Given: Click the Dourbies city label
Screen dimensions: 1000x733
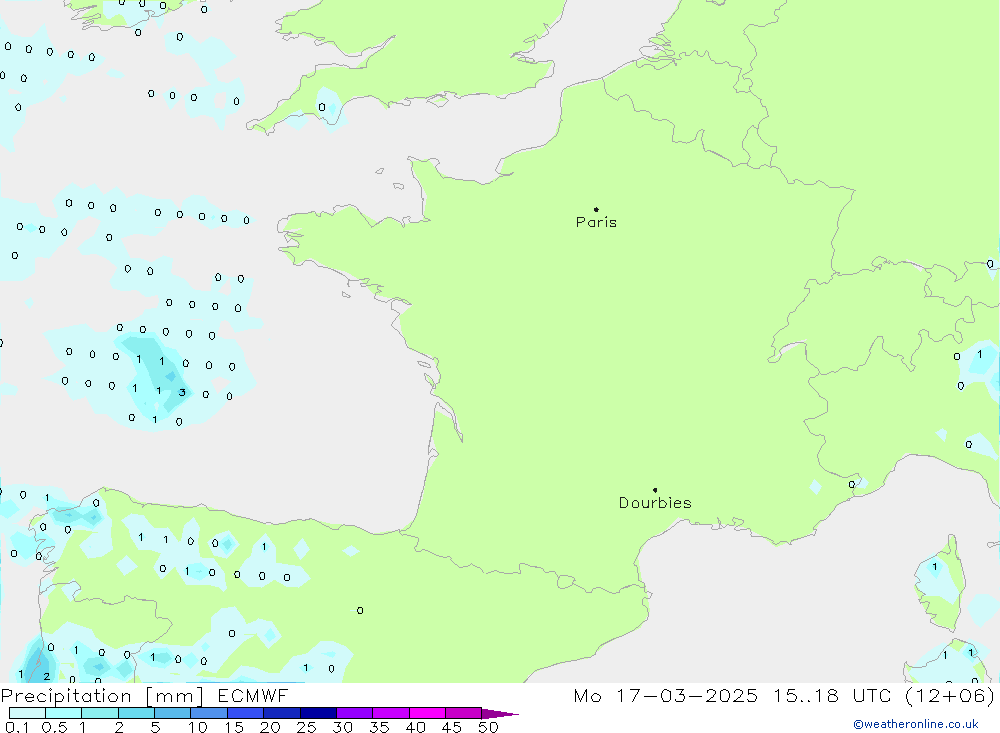Looking at the screenshot, I should (655, 503).
